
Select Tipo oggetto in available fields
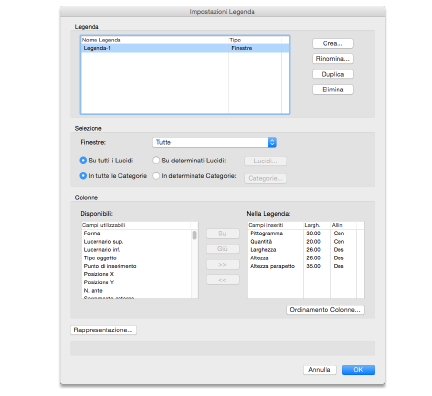click(x=136, y=258)
